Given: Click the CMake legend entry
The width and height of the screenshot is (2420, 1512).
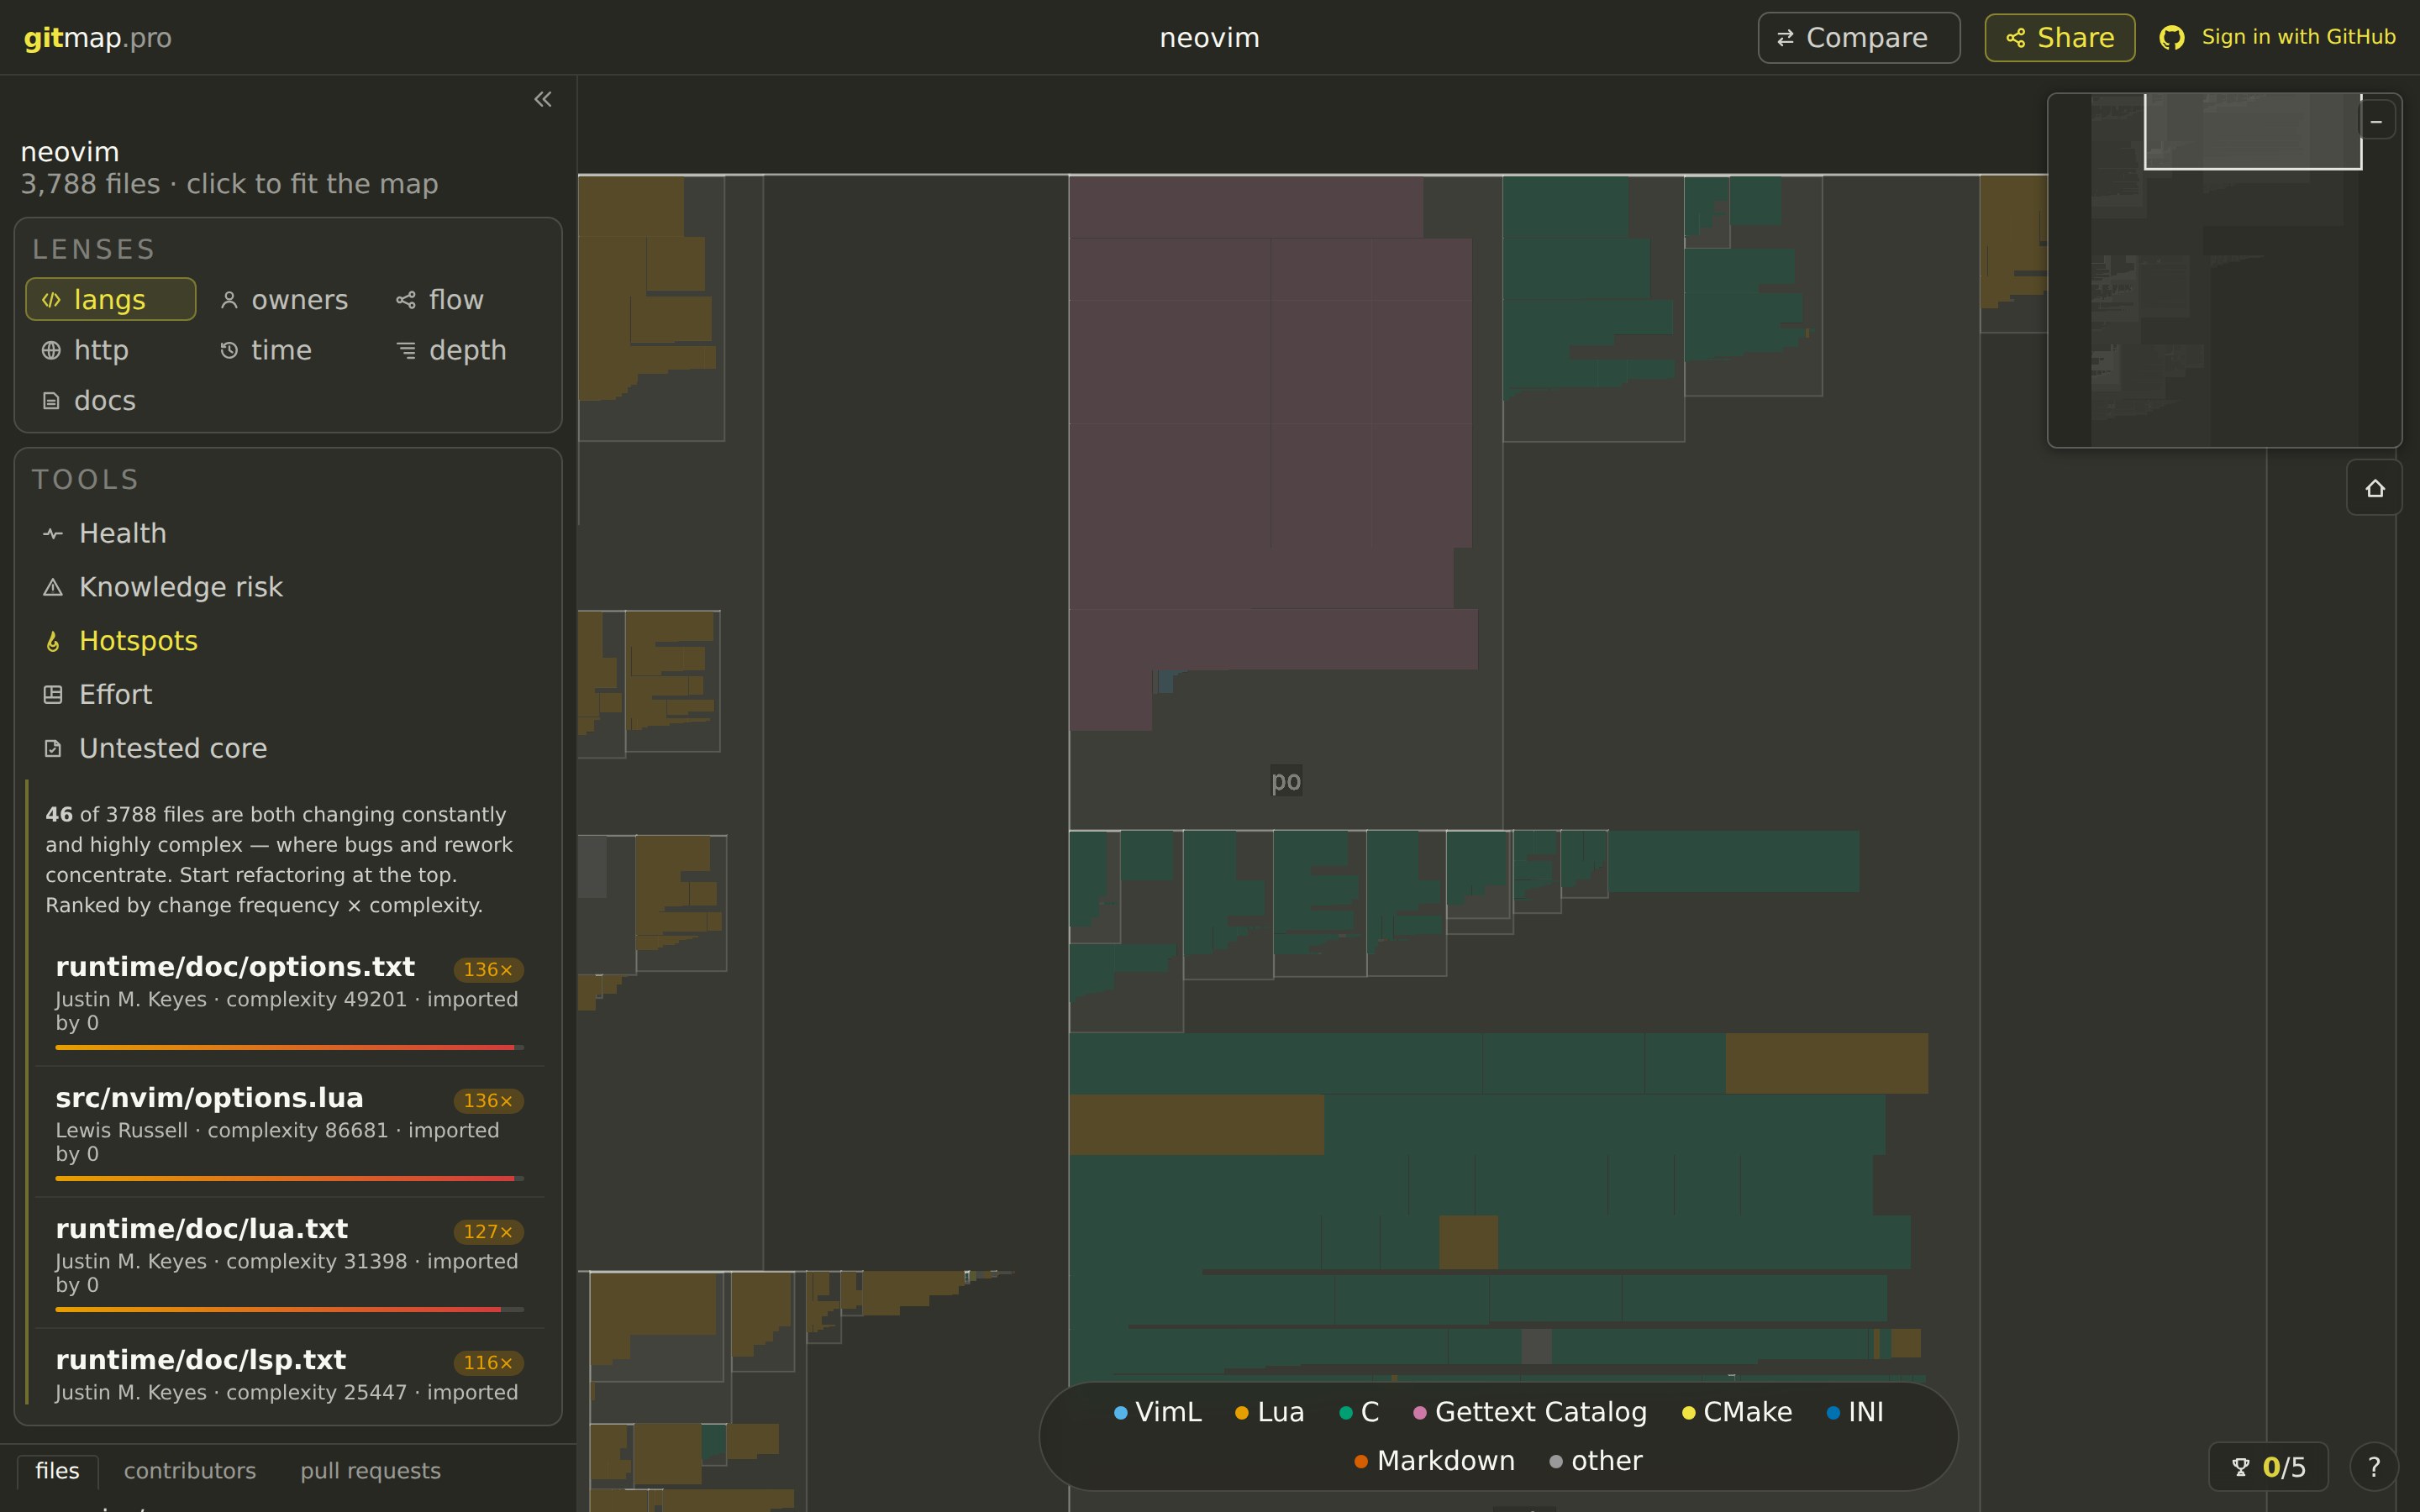Looking at the screenshot, I should click(1737, 1412).
